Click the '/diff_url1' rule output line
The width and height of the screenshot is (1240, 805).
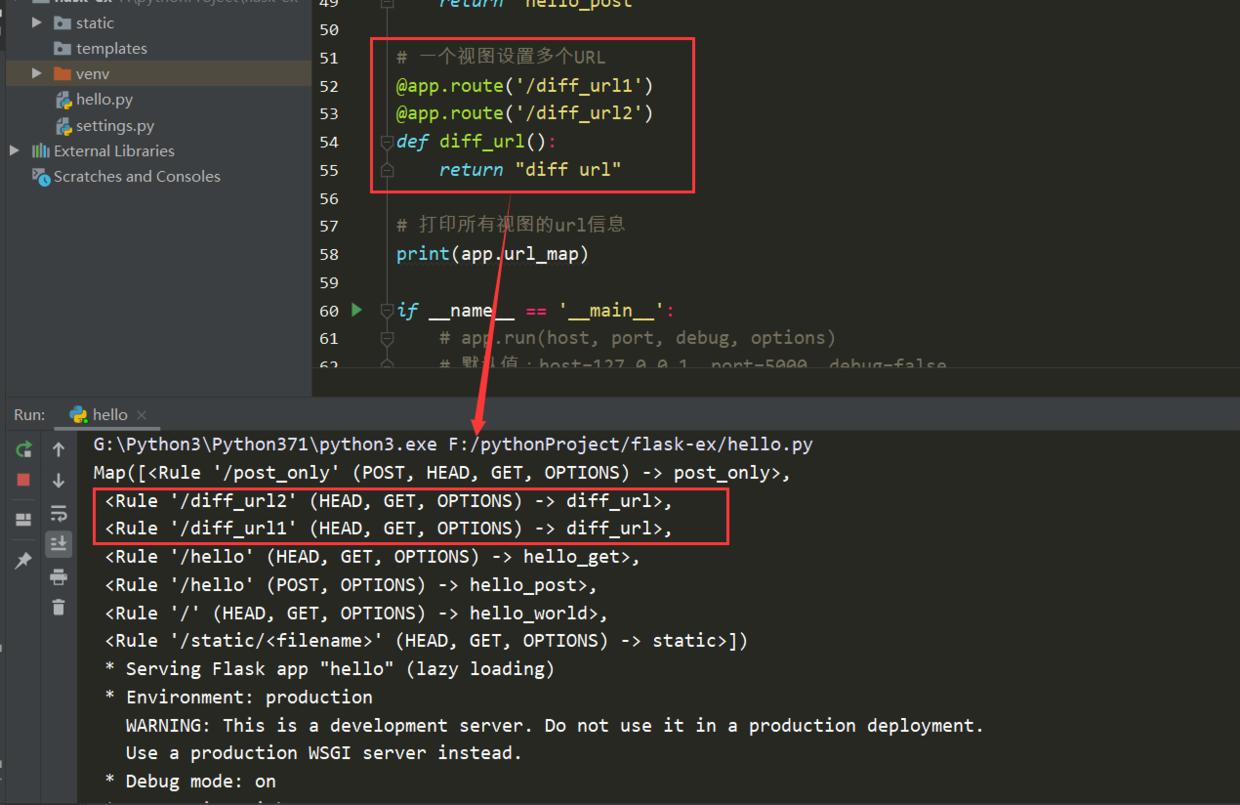[x=389, y=528]
